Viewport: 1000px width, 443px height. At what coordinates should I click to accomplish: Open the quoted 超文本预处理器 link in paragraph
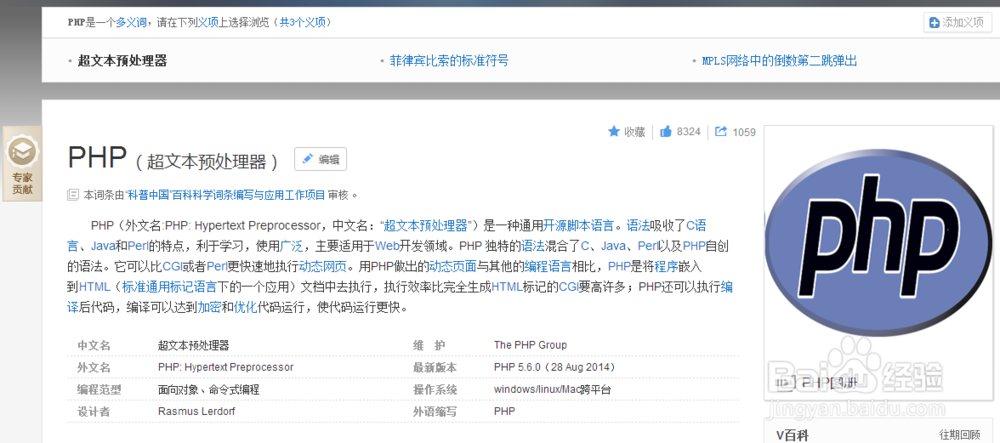[425, 225]
